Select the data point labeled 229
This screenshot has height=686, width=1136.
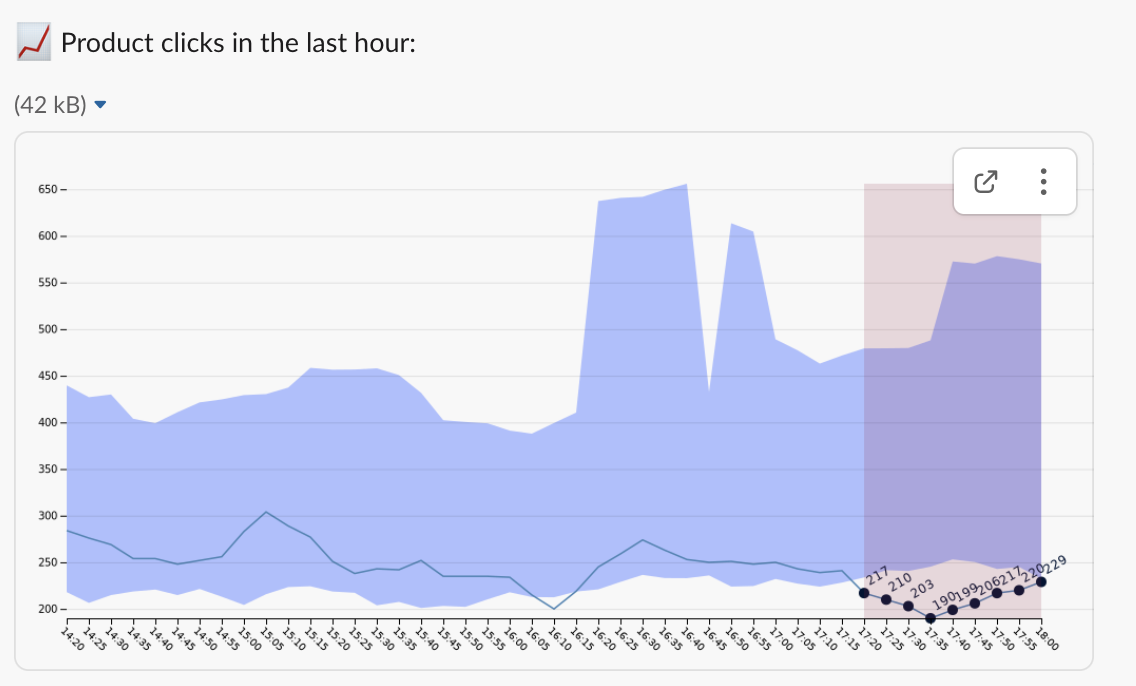pos(1041,580)
